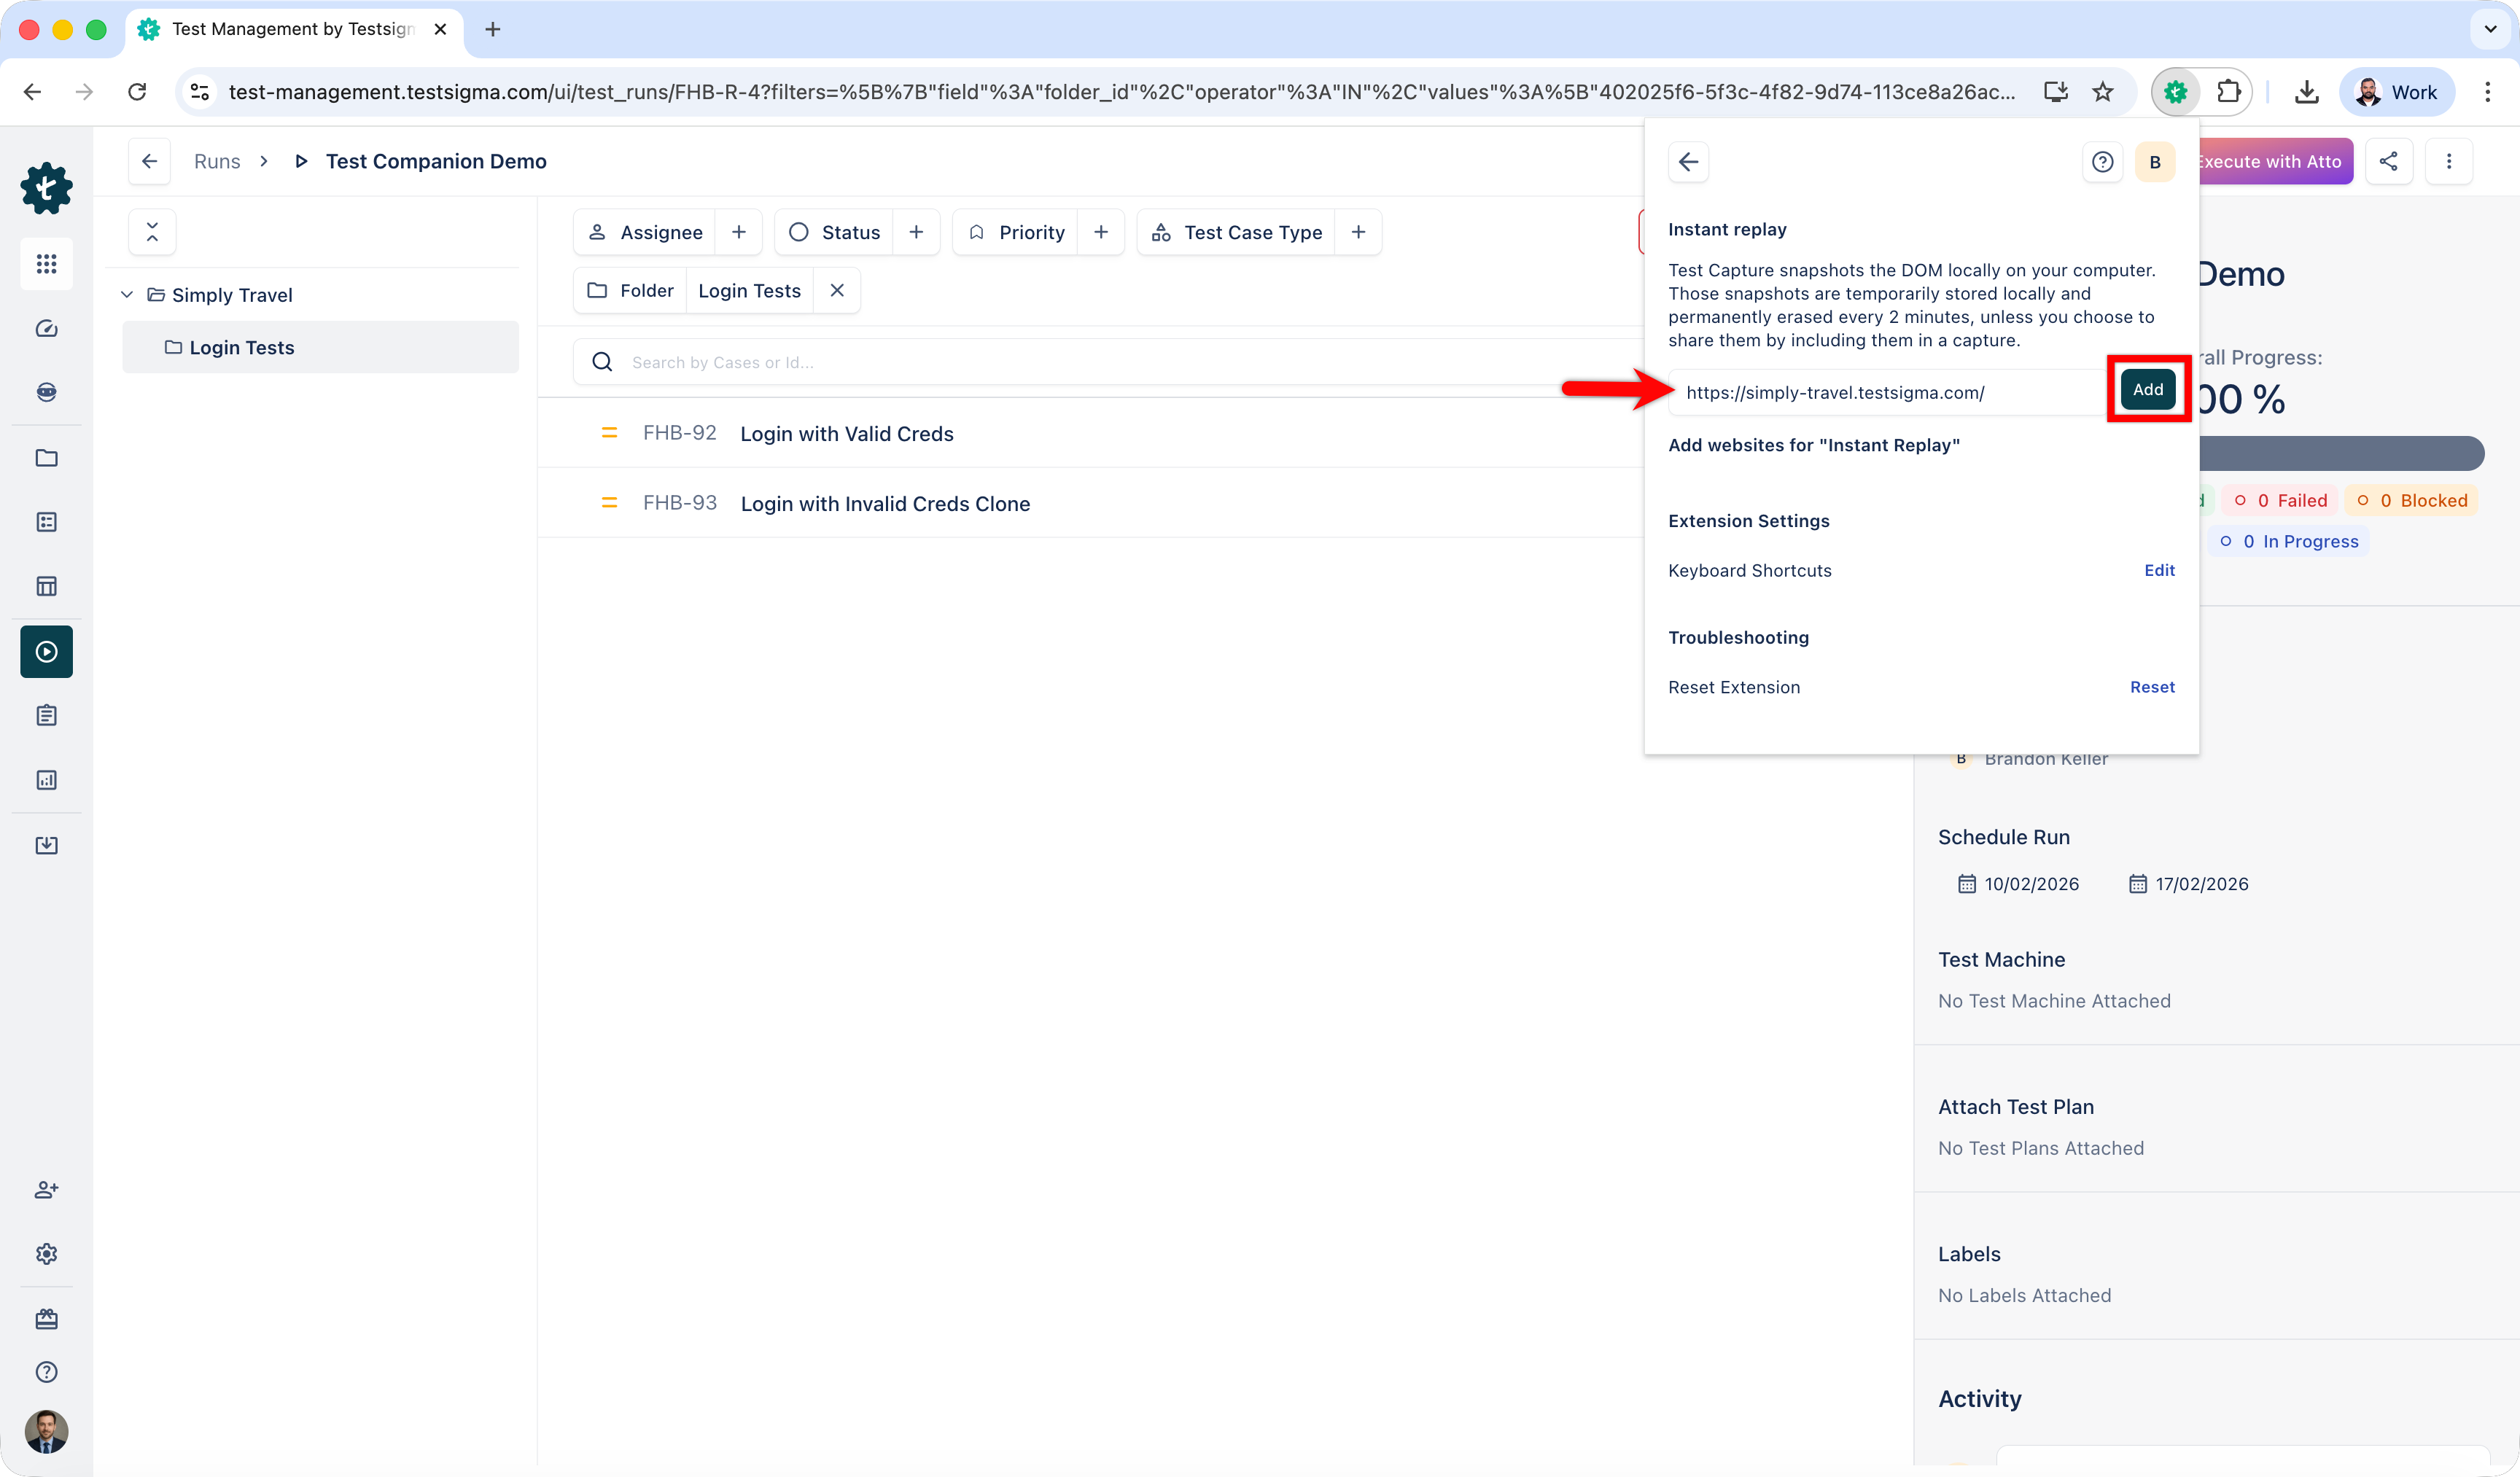The height and width of the screenshot is (1477, 2520).
Task: Click the share icon button
Action: (2388, 161)
